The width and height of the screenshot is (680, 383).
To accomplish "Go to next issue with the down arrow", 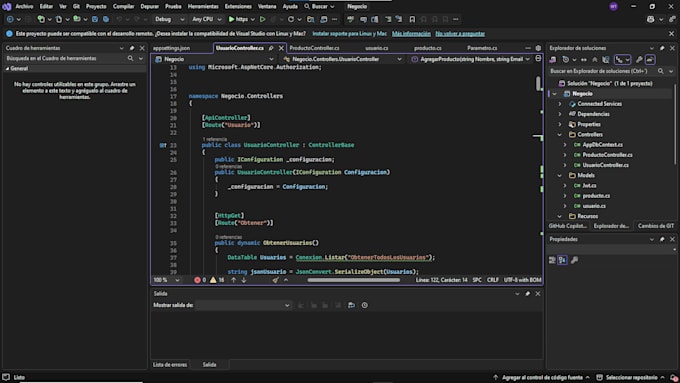I will pos(244,280).
